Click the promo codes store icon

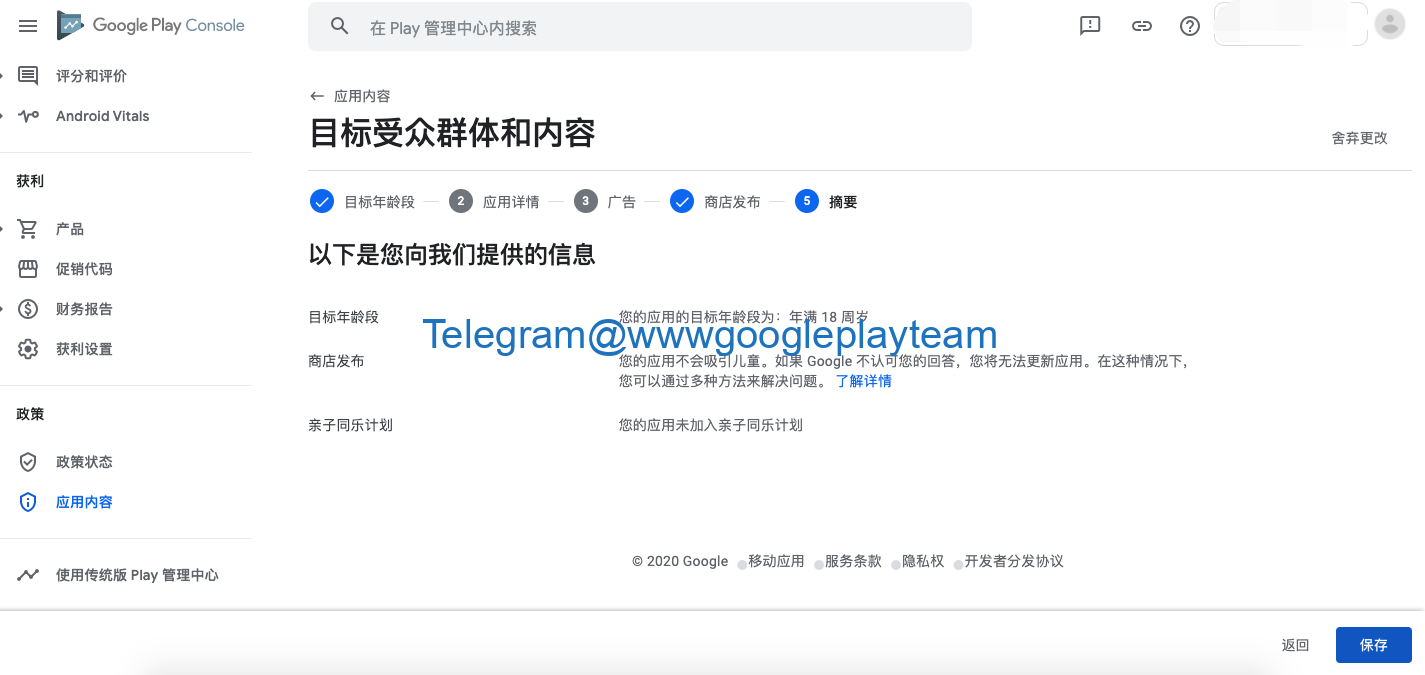[28, 269]
